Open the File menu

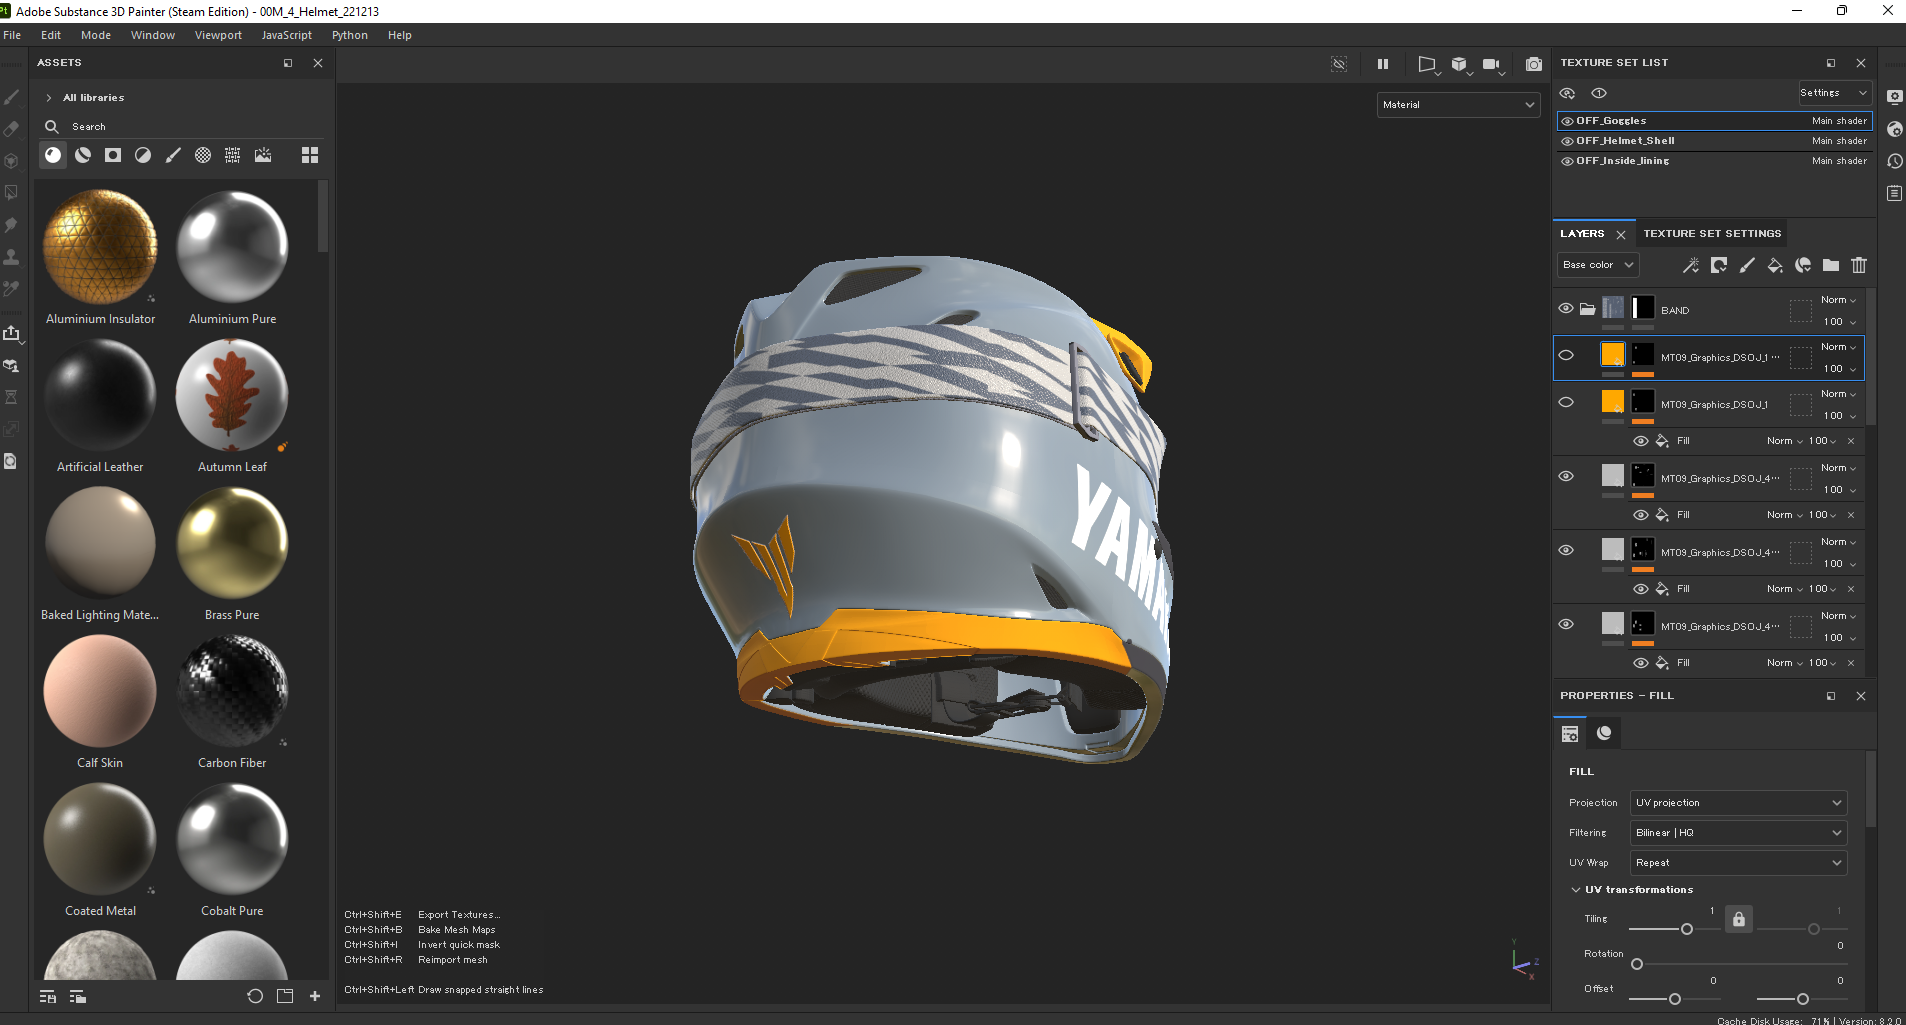click(12, 35)
